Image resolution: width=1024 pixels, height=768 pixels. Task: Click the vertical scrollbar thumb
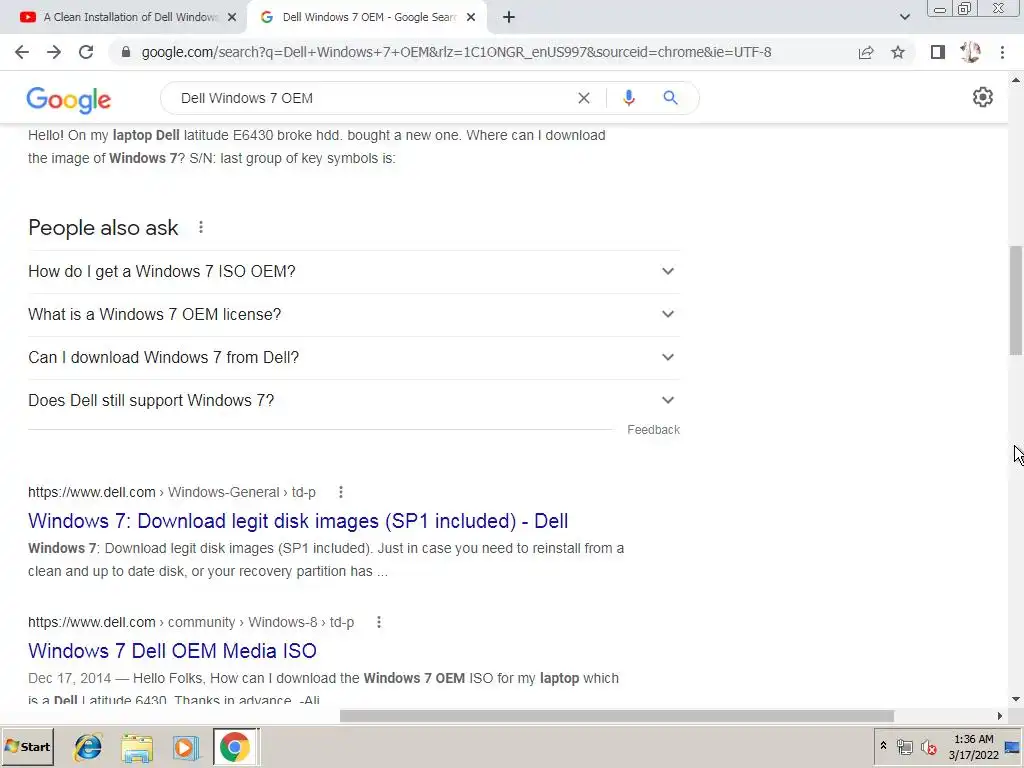[x=1016, y=300]
